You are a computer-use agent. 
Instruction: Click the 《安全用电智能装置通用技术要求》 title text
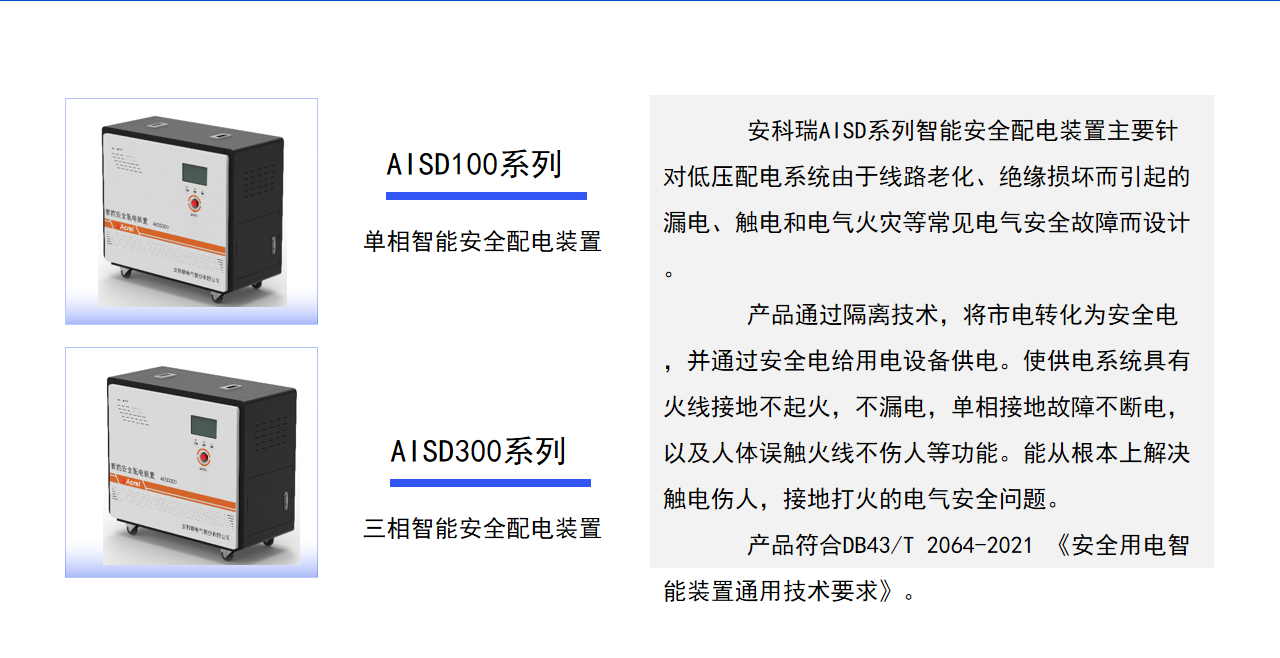927,569
